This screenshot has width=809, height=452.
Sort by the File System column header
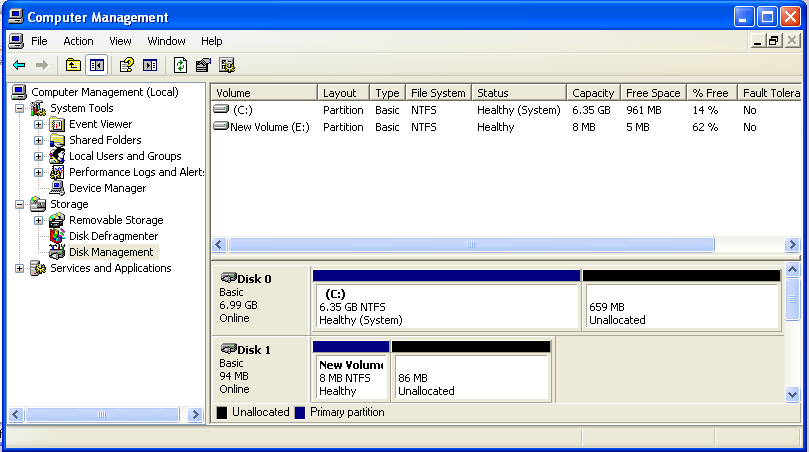[x=439, y=93]
